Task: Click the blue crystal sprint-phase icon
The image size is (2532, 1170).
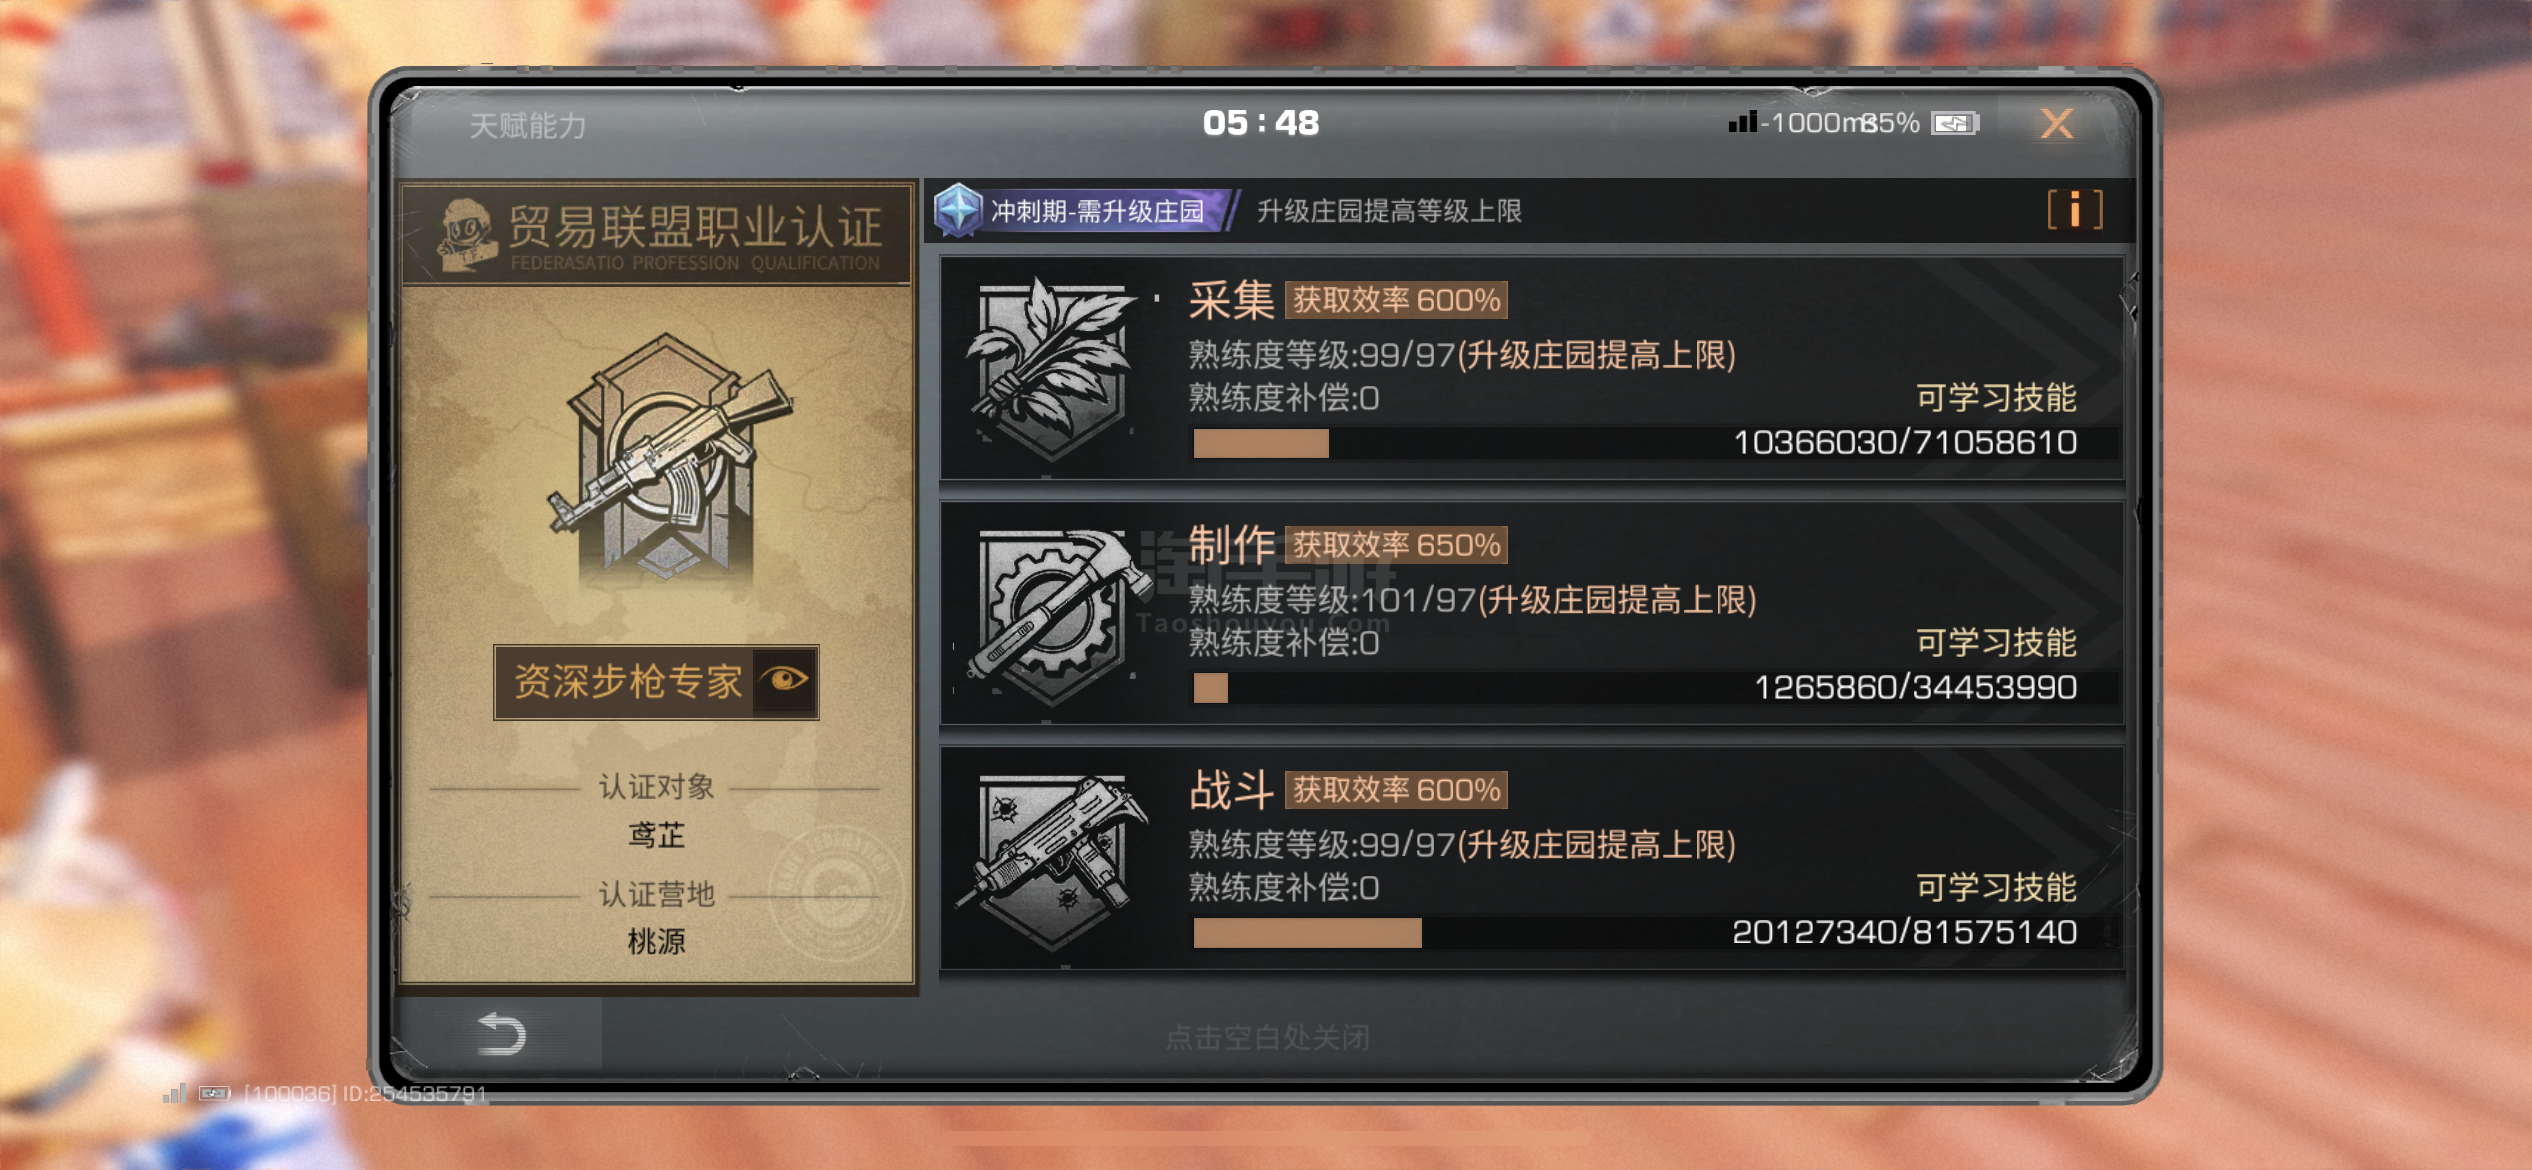Action: point(959,210)
